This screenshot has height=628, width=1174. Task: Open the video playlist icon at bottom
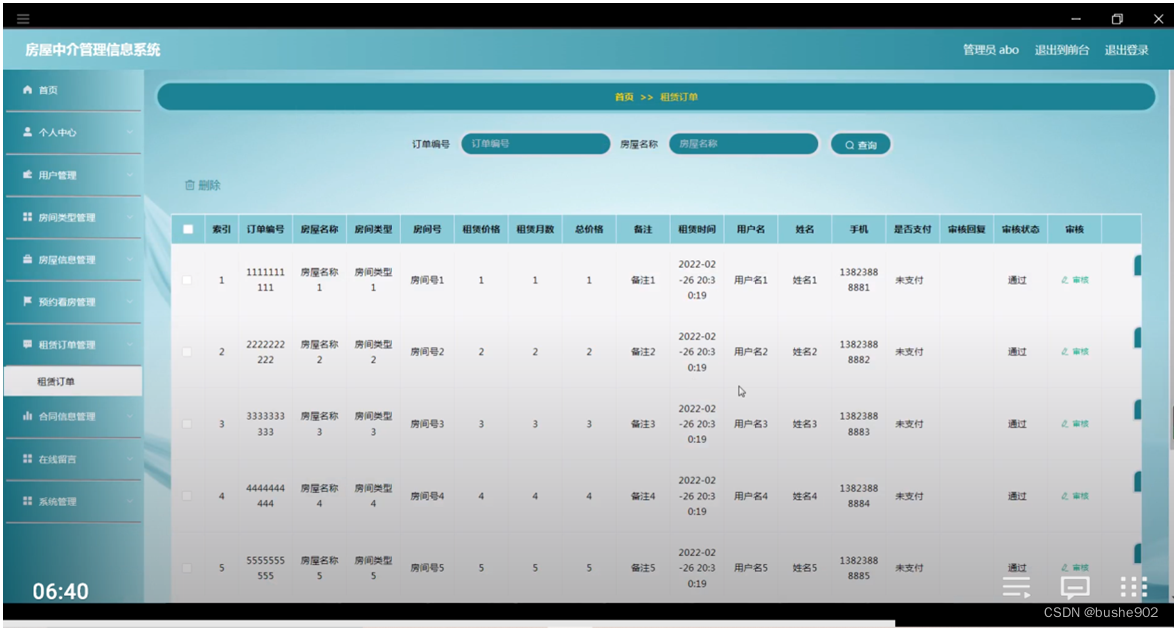(1016, 588)
